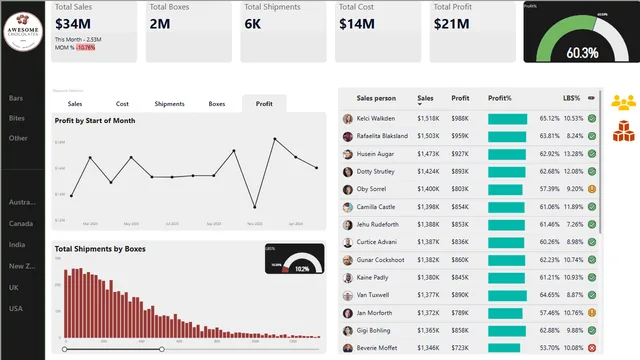Sort by Profit% column header
Viewport: 640px width, 360px height.
[500, 98]
